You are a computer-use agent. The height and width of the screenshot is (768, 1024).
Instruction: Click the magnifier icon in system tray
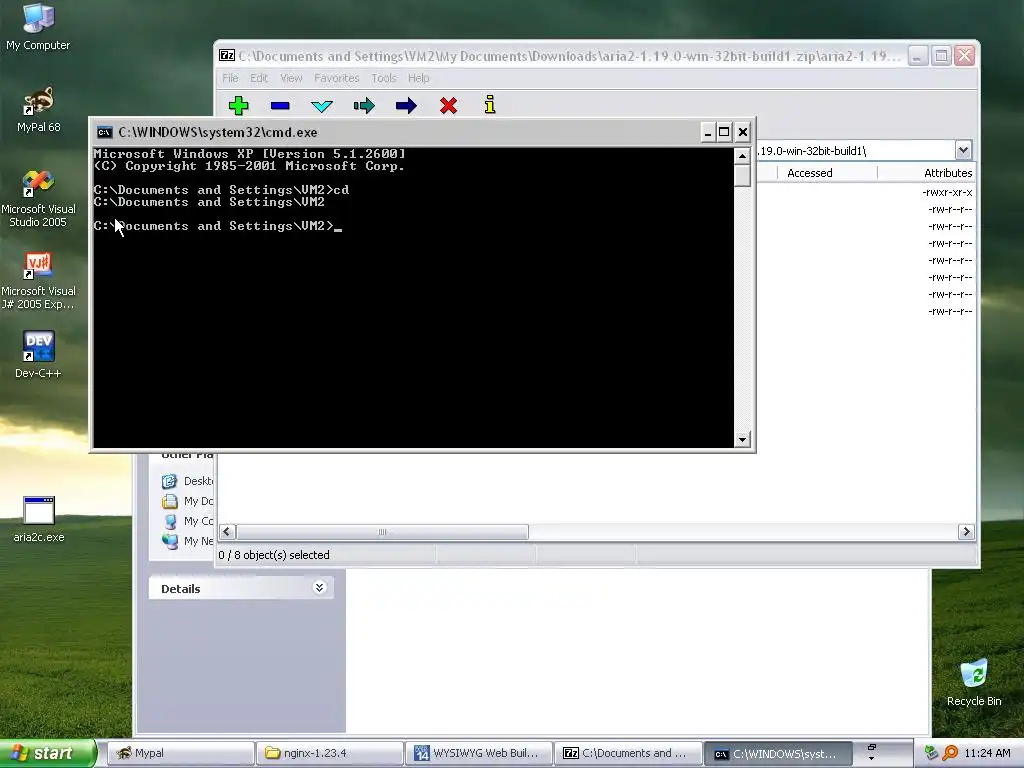point(950,753)
